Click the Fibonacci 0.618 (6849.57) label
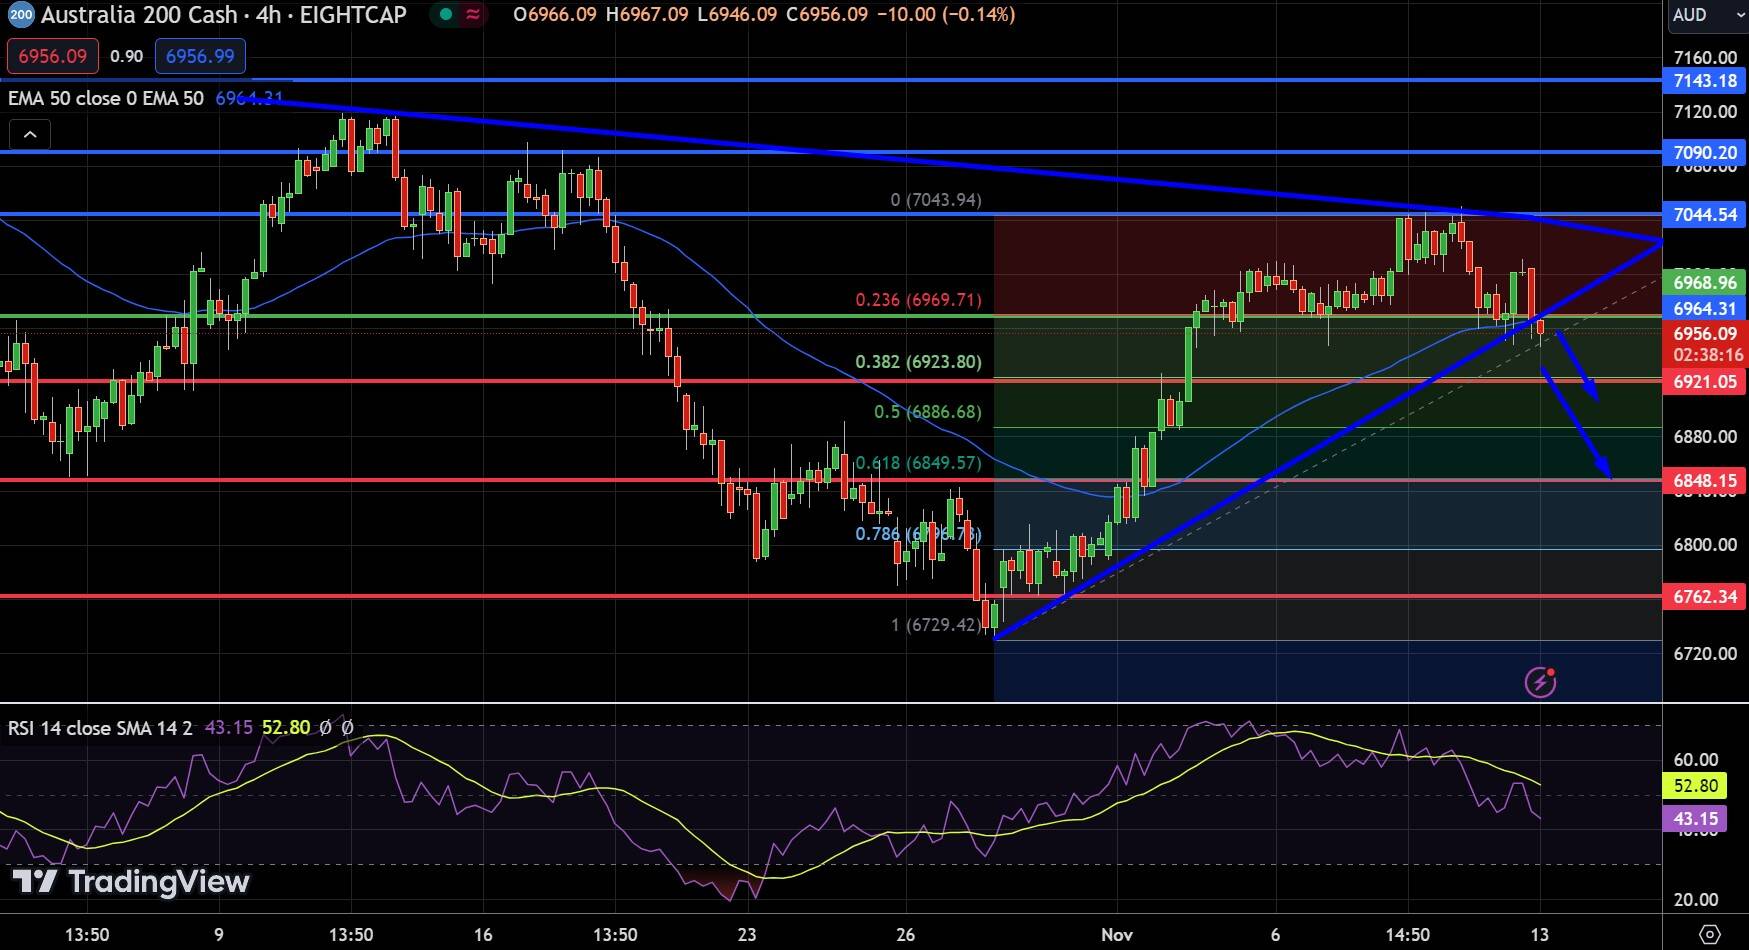The height and width of the screenshot is (950, 1749). [x=918, y=463]
